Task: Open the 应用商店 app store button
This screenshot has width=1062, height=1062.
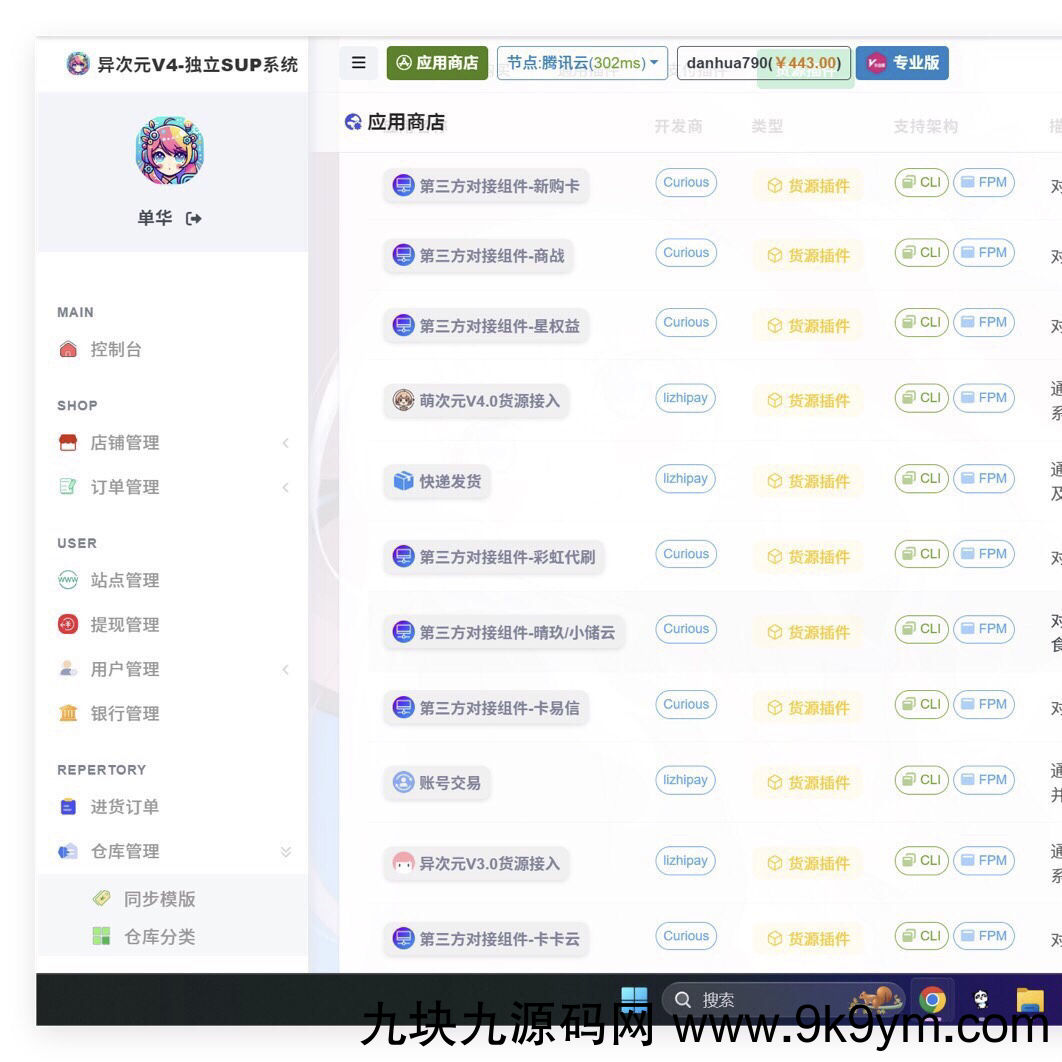Action: point(437,63)
